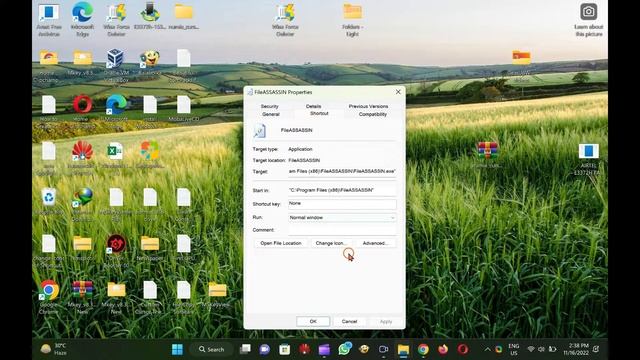Click the Comment input field
640x360 pixels.
click(342, 230)
